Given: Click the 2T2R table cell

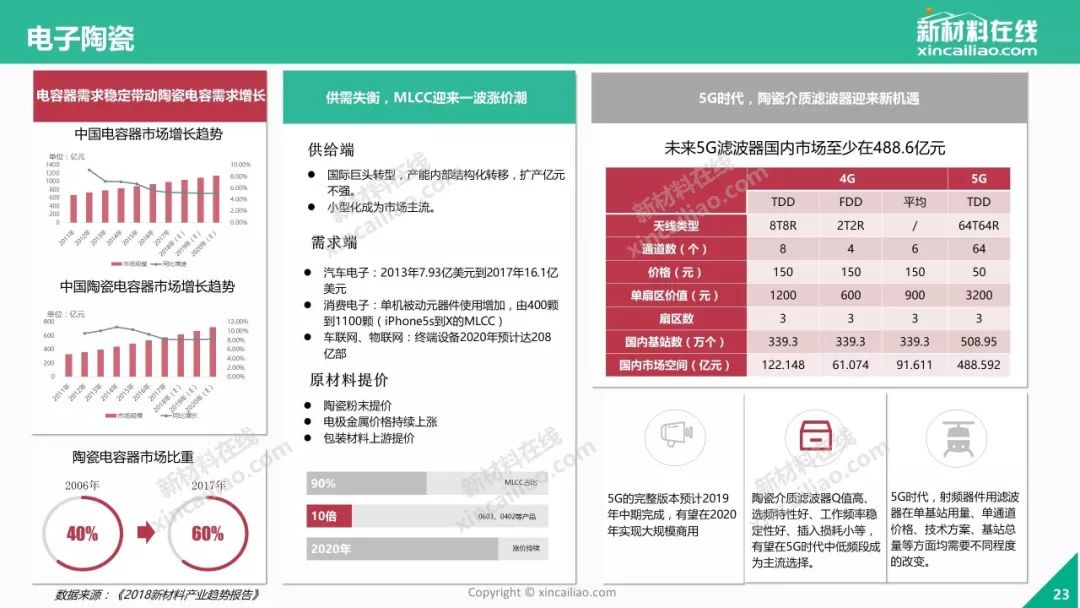Looking at the screenshot, I should click(x=851, y=225).
